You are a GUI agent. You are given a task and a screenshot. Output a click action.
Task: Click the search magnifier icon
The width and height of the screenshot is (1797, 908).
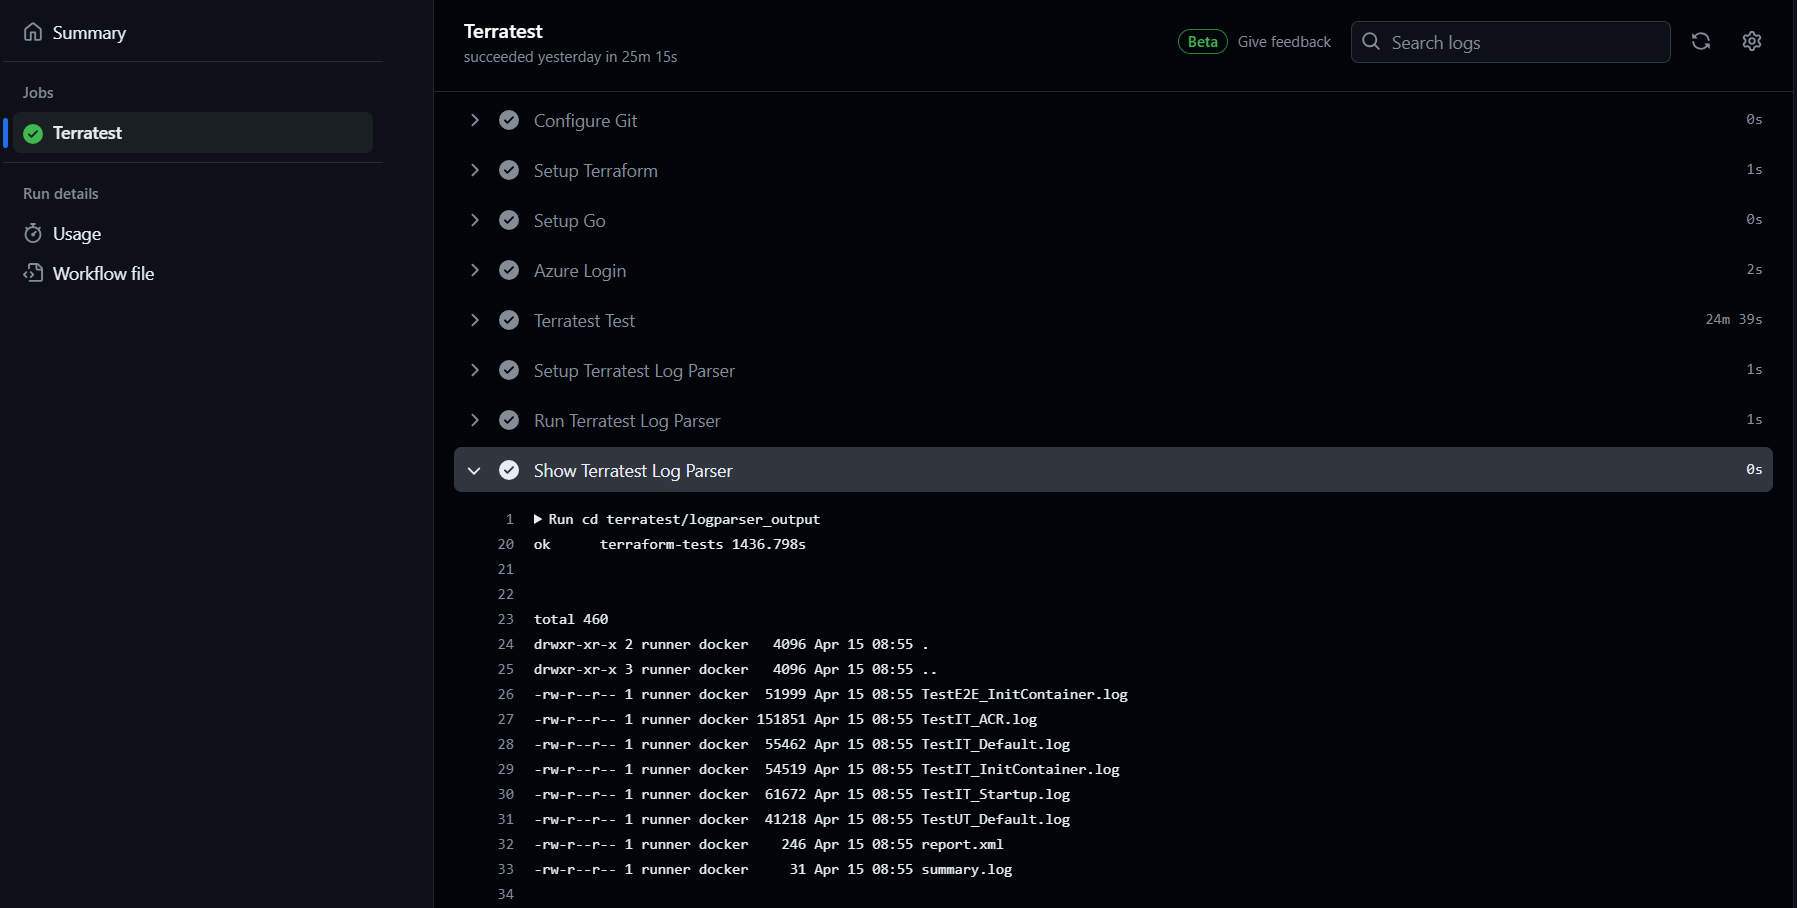point(1371,42)
